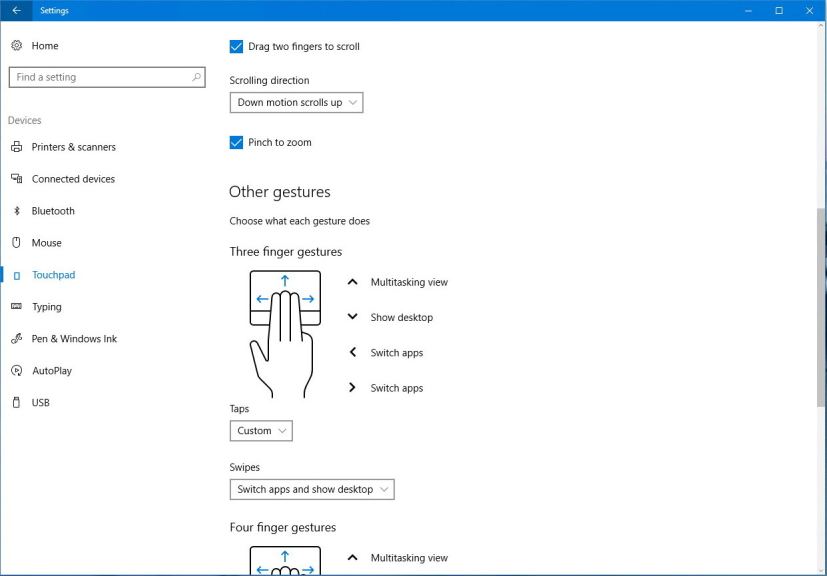Click the search magnifier icon
827x576 pixels.
(x=196, y=77)
